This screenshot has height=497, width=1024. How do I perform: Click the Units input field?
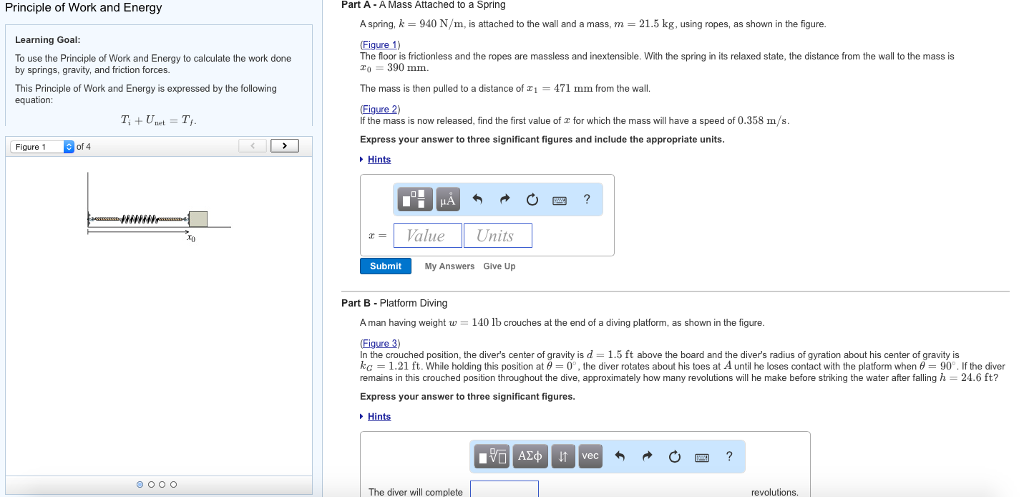[498, 236]
